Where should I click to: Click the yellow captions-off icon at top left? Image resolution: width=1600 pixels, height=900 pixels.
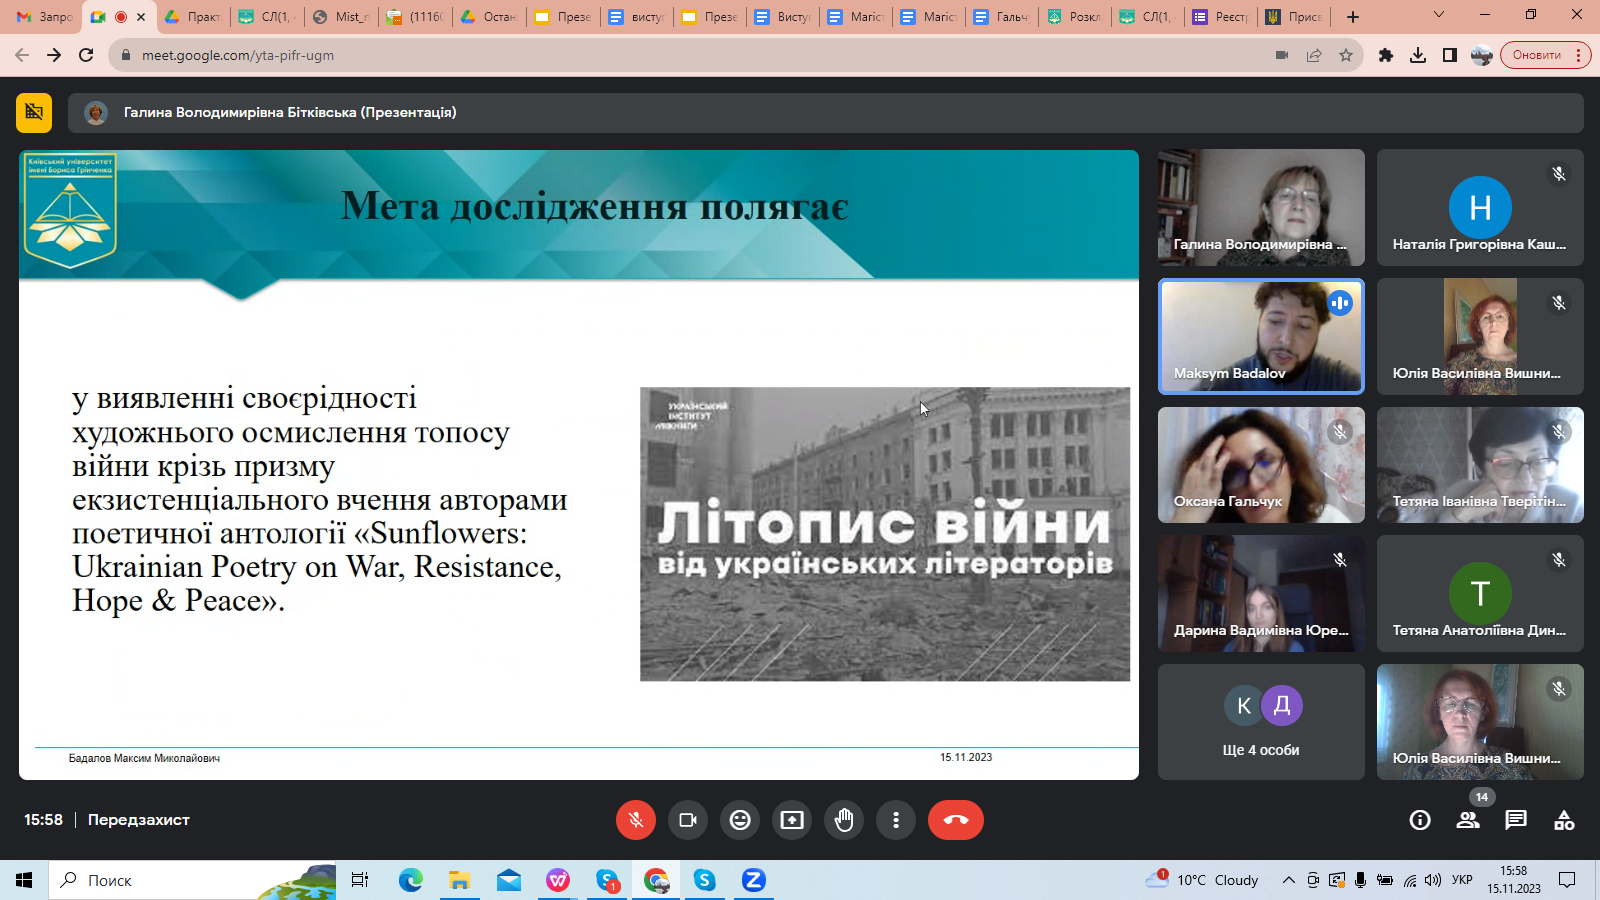pyautogui.click(x=34, y=113)
